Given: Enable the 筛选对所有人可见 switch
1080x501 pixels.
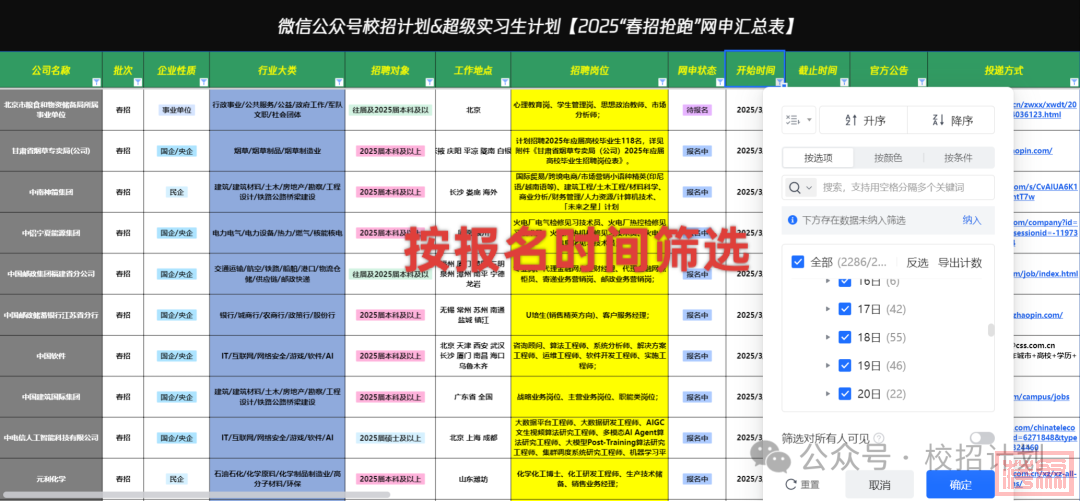Looking at the screenshot, I should pyautogui.click(x=982, y=438).
